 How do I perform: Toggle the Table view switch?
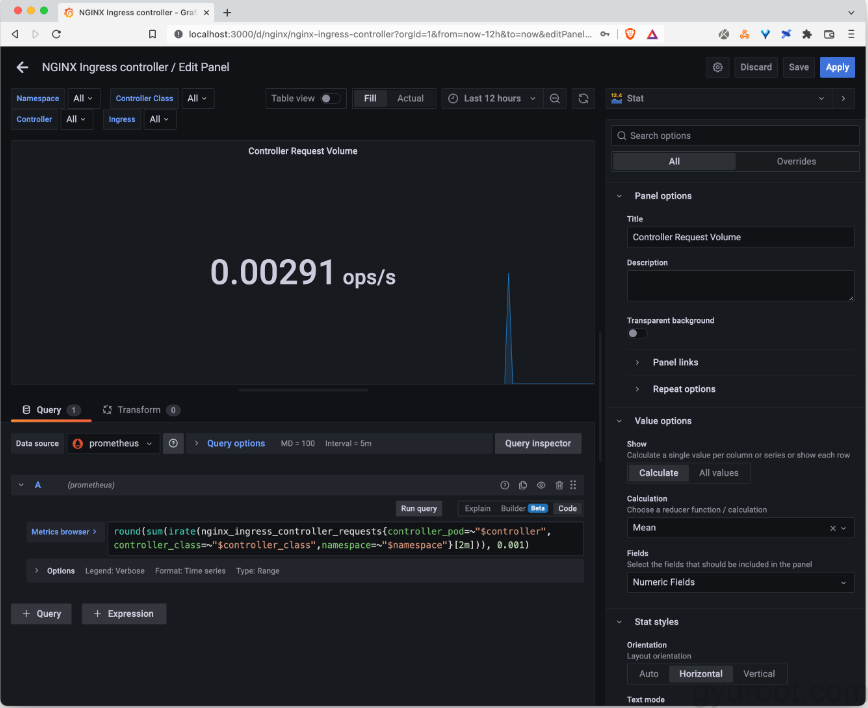(x=330, y=99)
